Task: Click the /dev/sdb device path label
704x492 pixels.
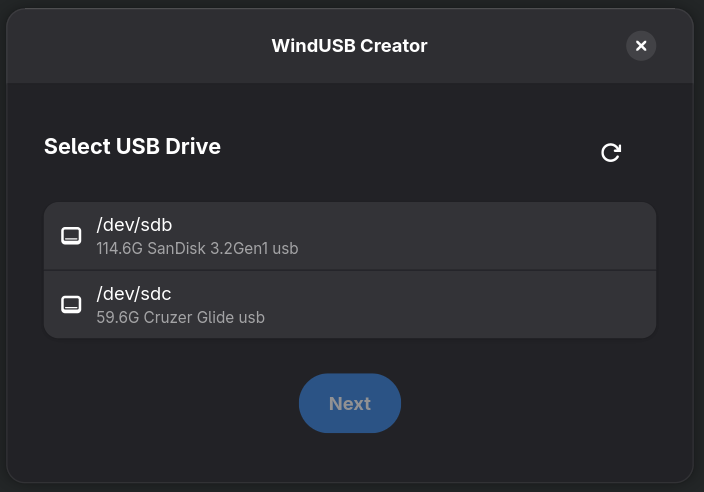Action: point(127,225)
